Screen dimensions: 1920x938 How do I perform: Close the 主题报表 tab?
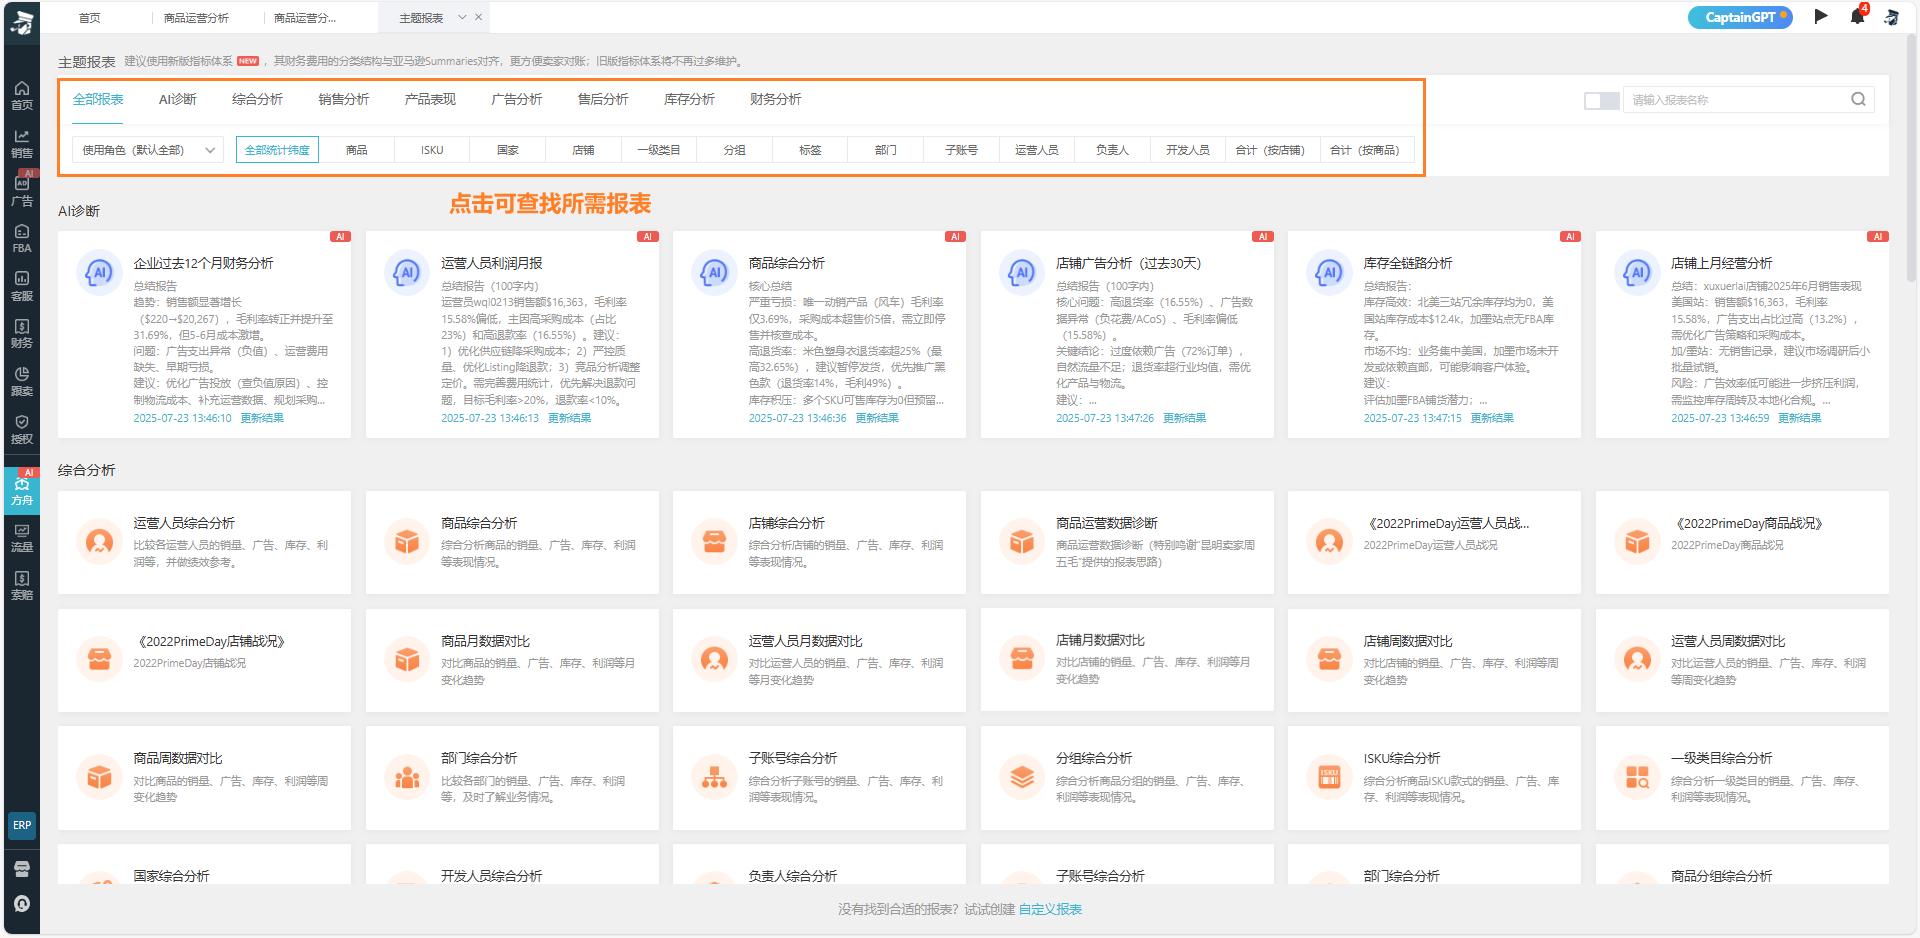click(479, 17)
